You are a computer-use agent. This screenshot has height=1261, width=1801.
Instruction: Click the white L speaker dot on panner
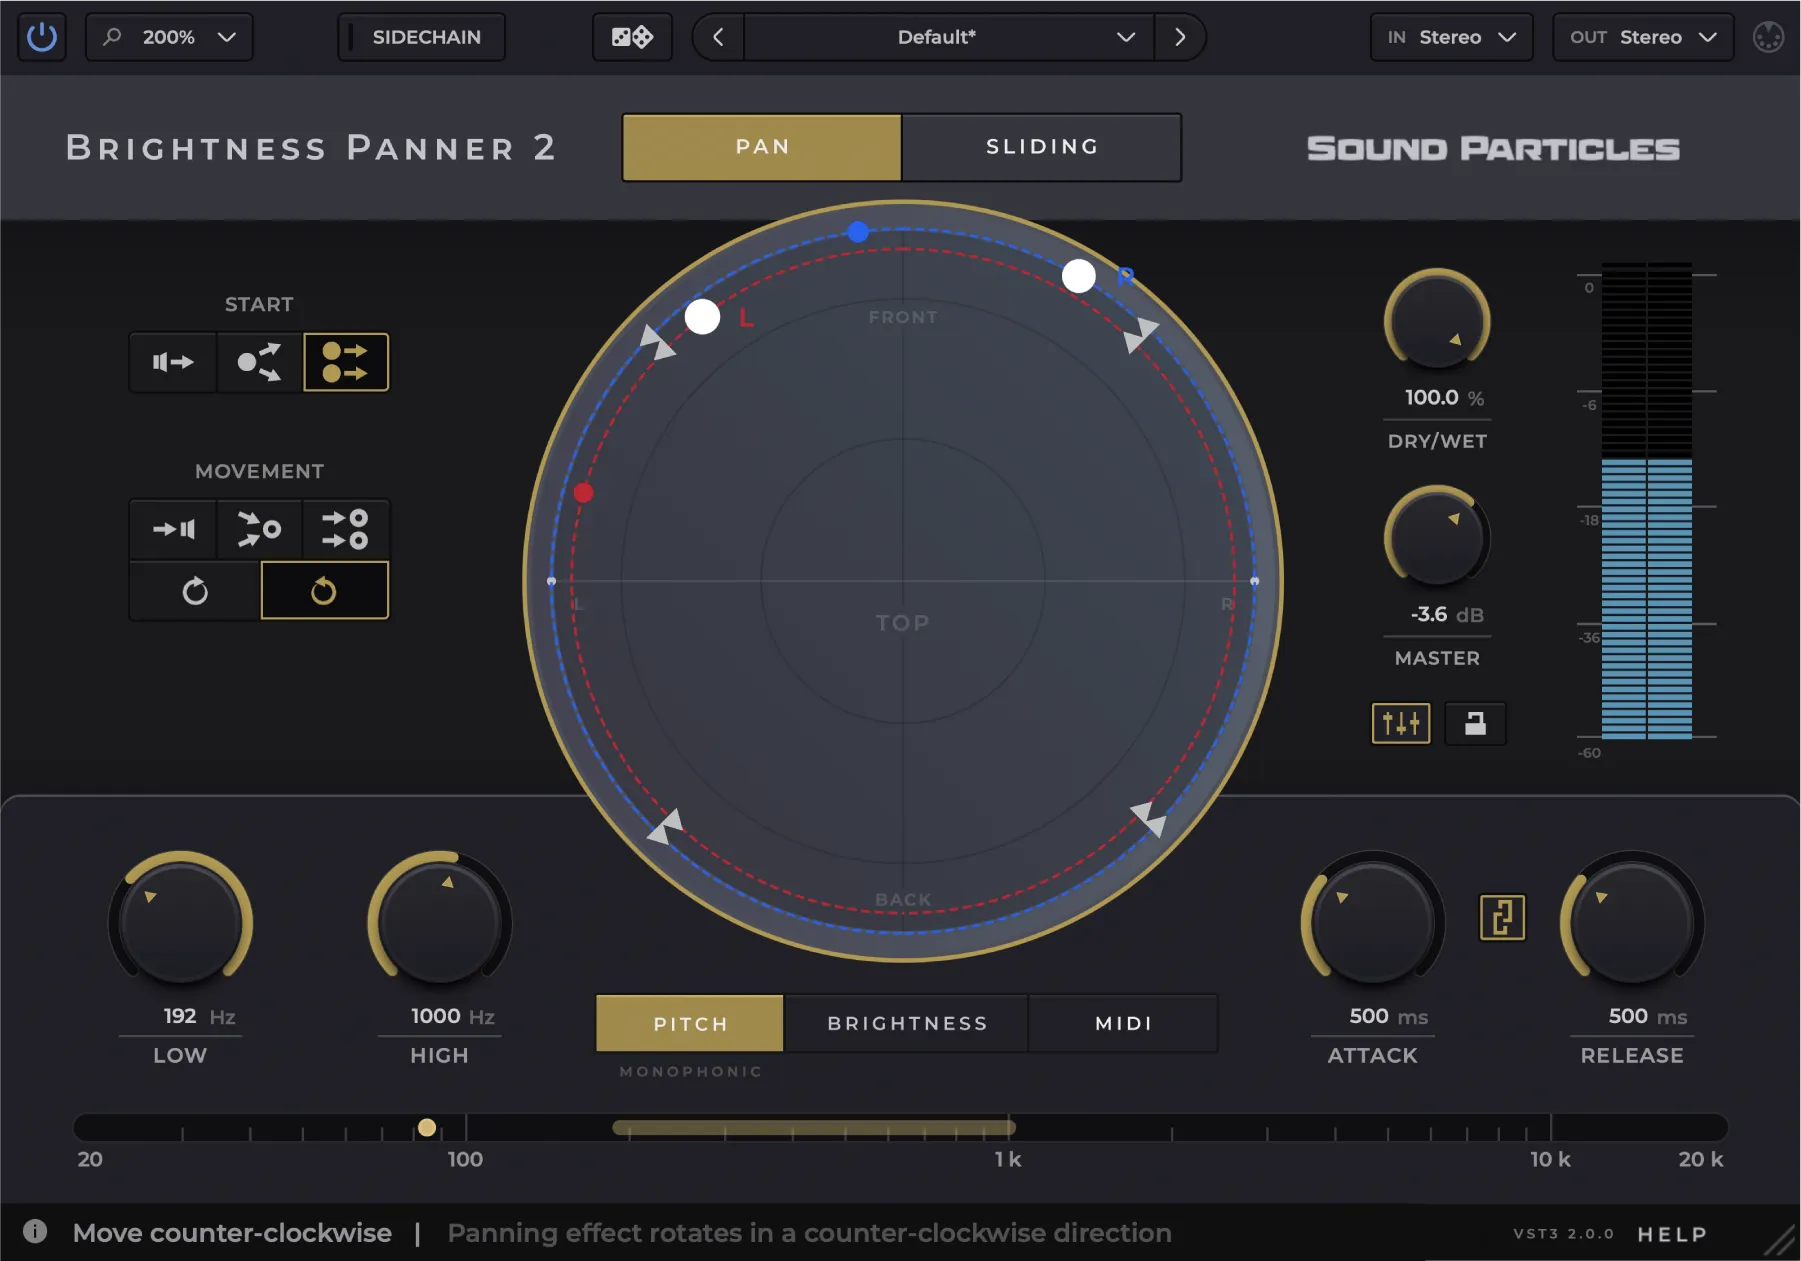(702, 317)
